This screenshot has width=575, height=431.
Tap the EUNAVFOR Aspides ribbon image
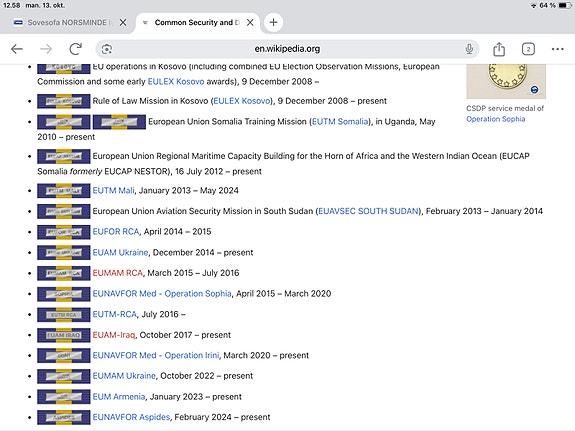(x=63, y=417)
